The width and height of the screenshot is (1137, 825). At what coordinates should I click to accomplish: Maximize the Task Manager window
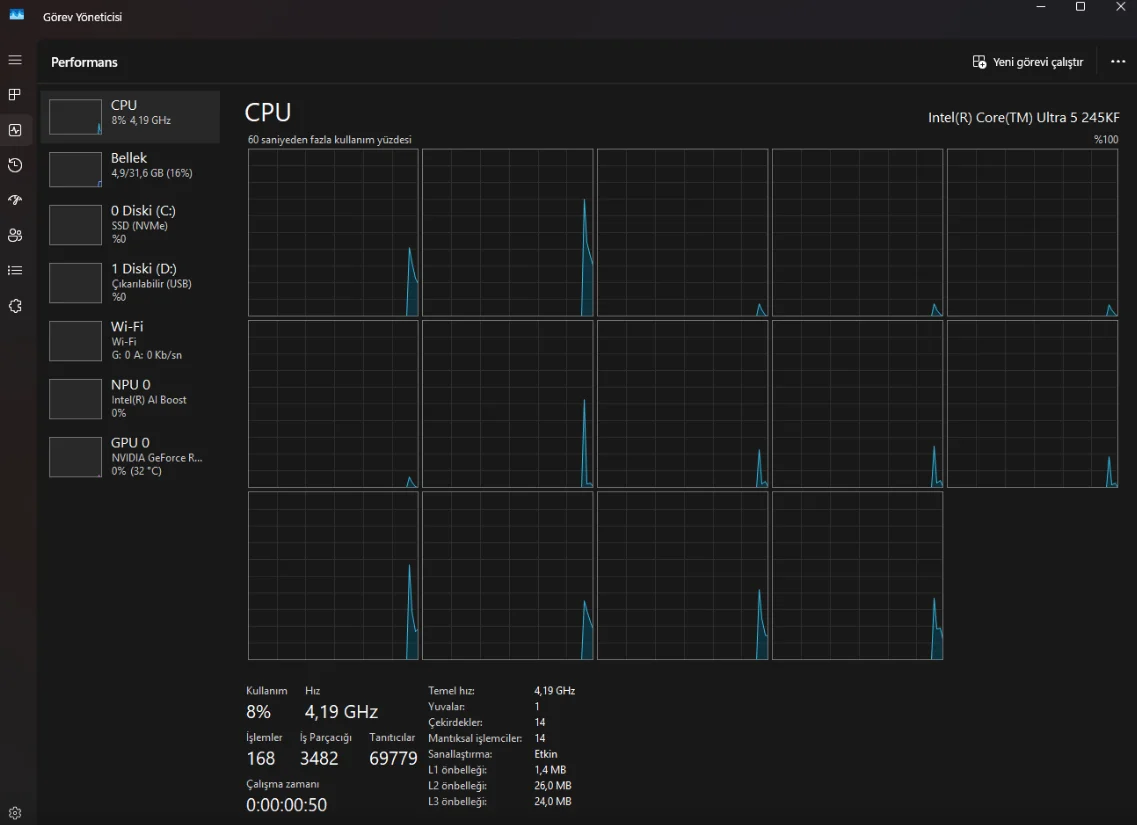pyautogui.click(x=1080, y=7)
